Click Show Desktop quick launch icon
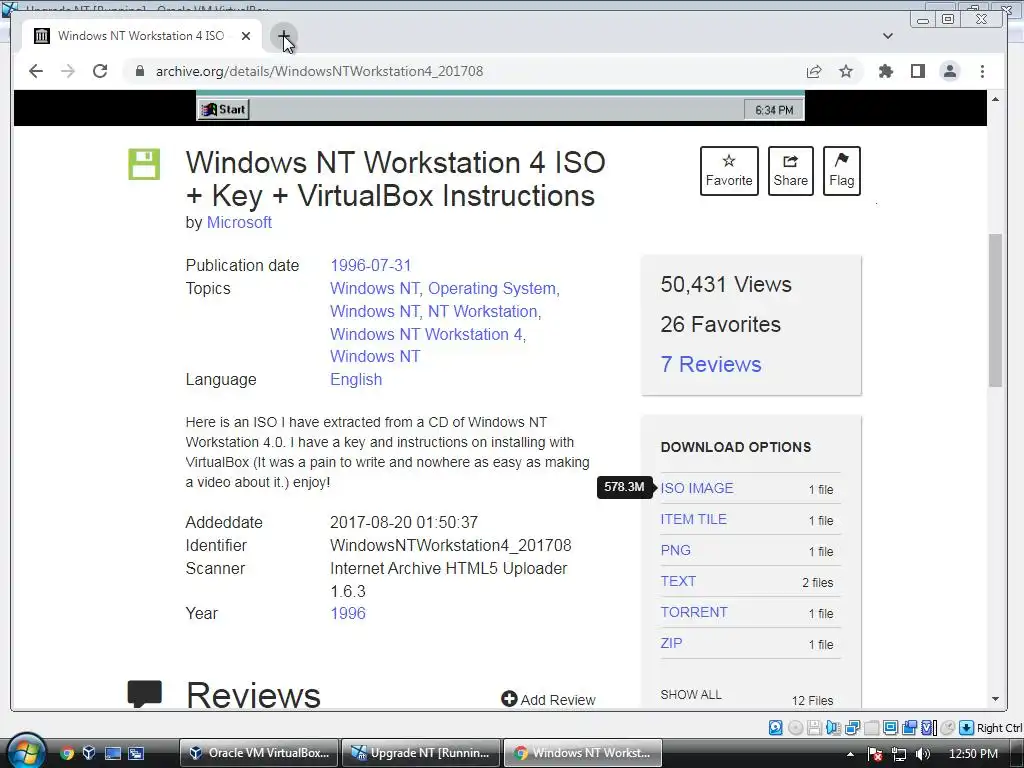This screenshot has height=768, width=1024. click(x=113, y=753)
